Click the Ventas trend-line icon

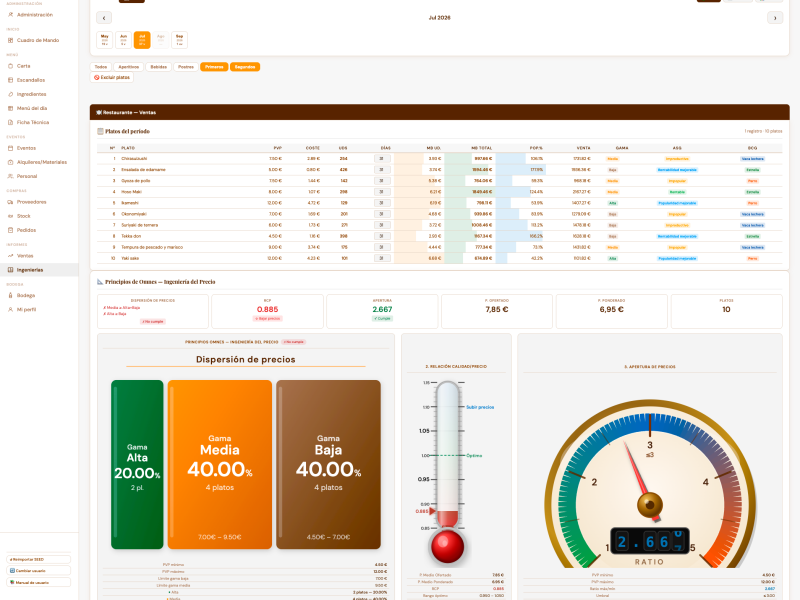(x=10, y=256)
